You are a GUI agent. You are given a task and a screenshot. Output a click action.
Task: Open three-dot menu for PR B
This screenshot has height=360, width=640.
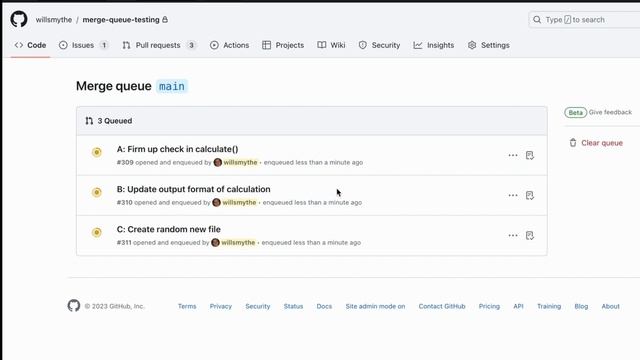point(513,196)
